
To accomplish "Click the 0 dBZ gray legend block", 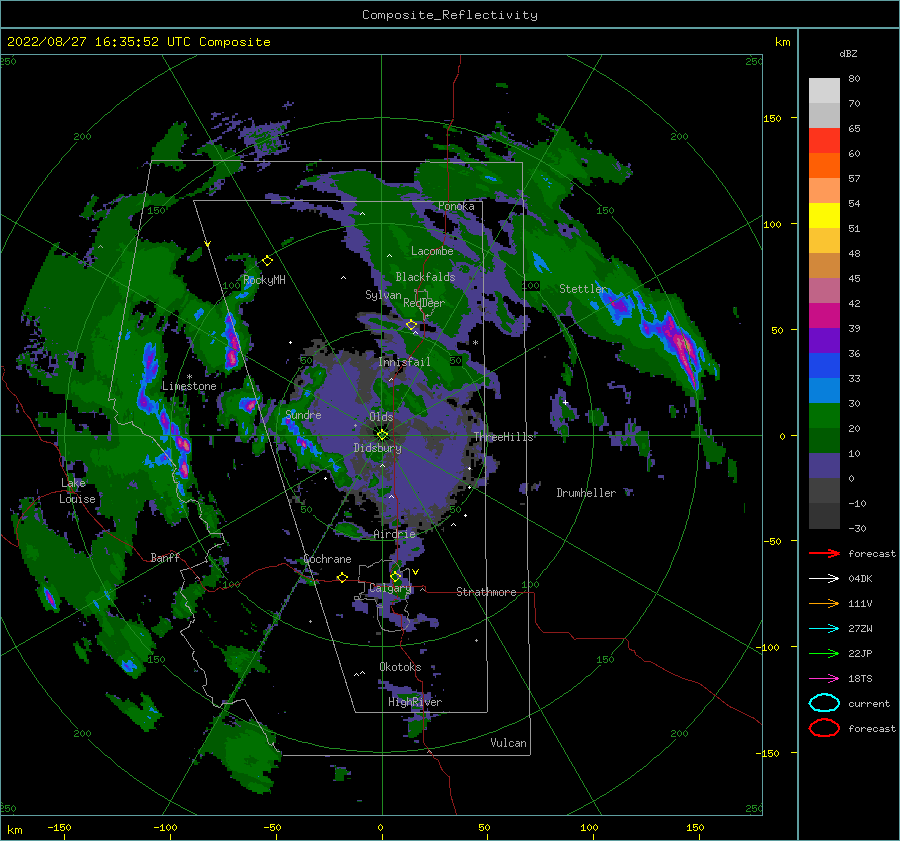I will coord(824,490).
